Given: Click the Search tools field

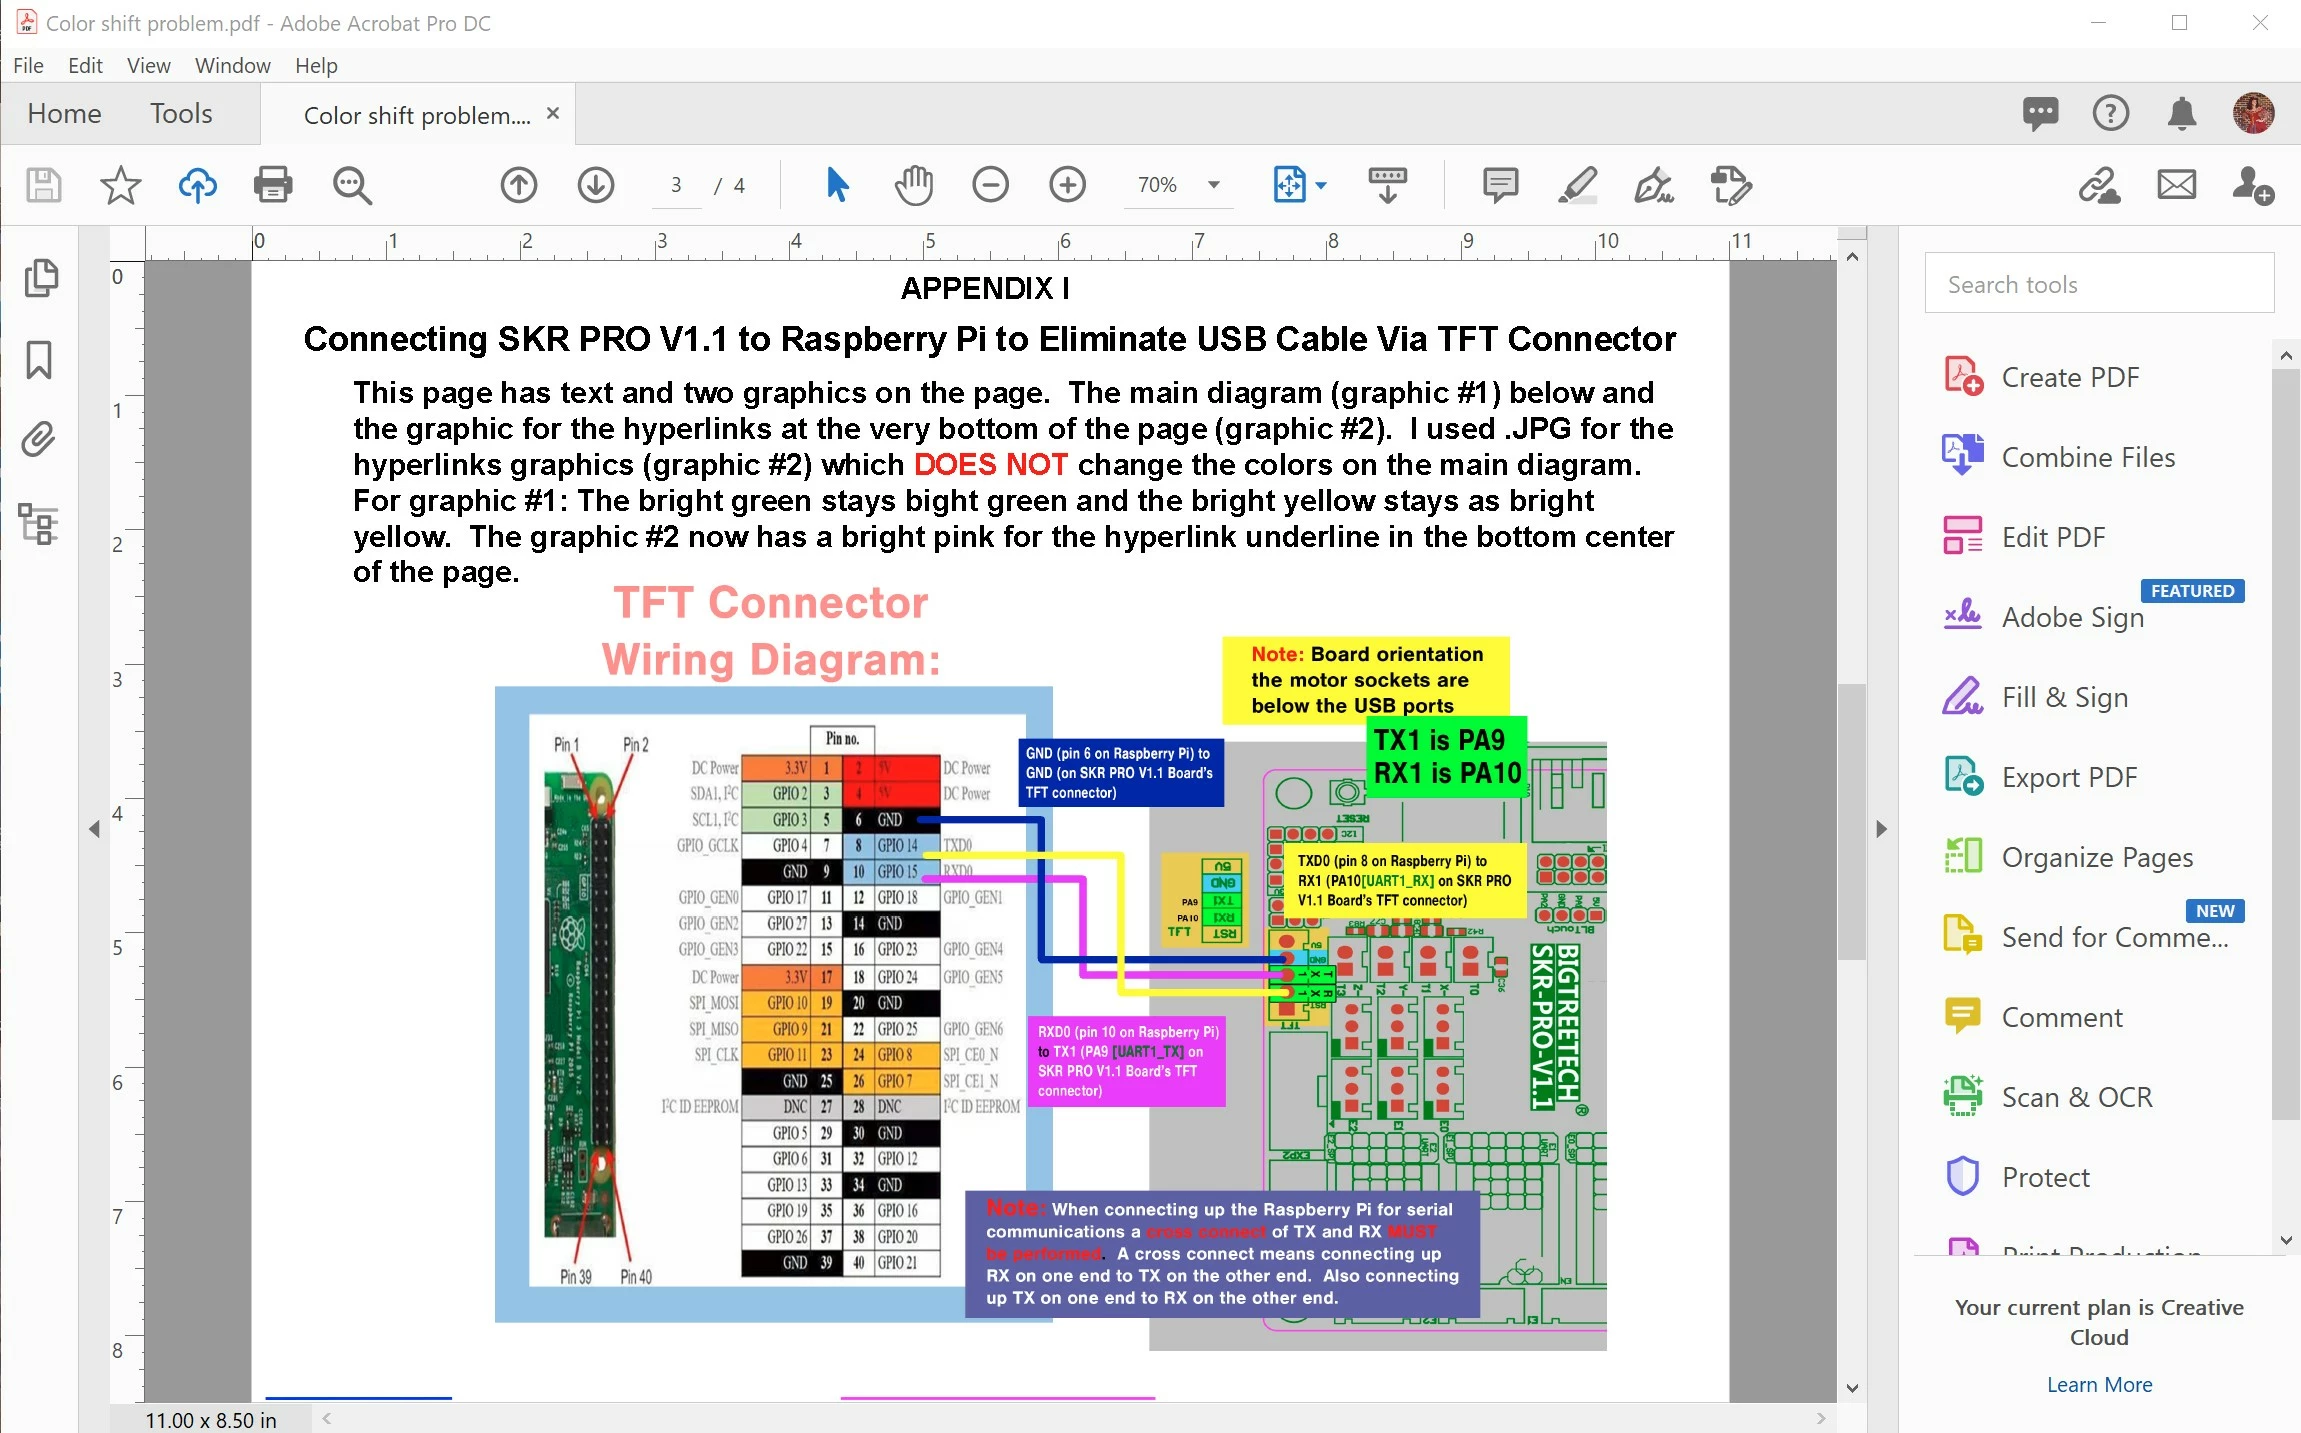Looking at the screenshot, I should pyautogui.click(x=2098, y=284).
